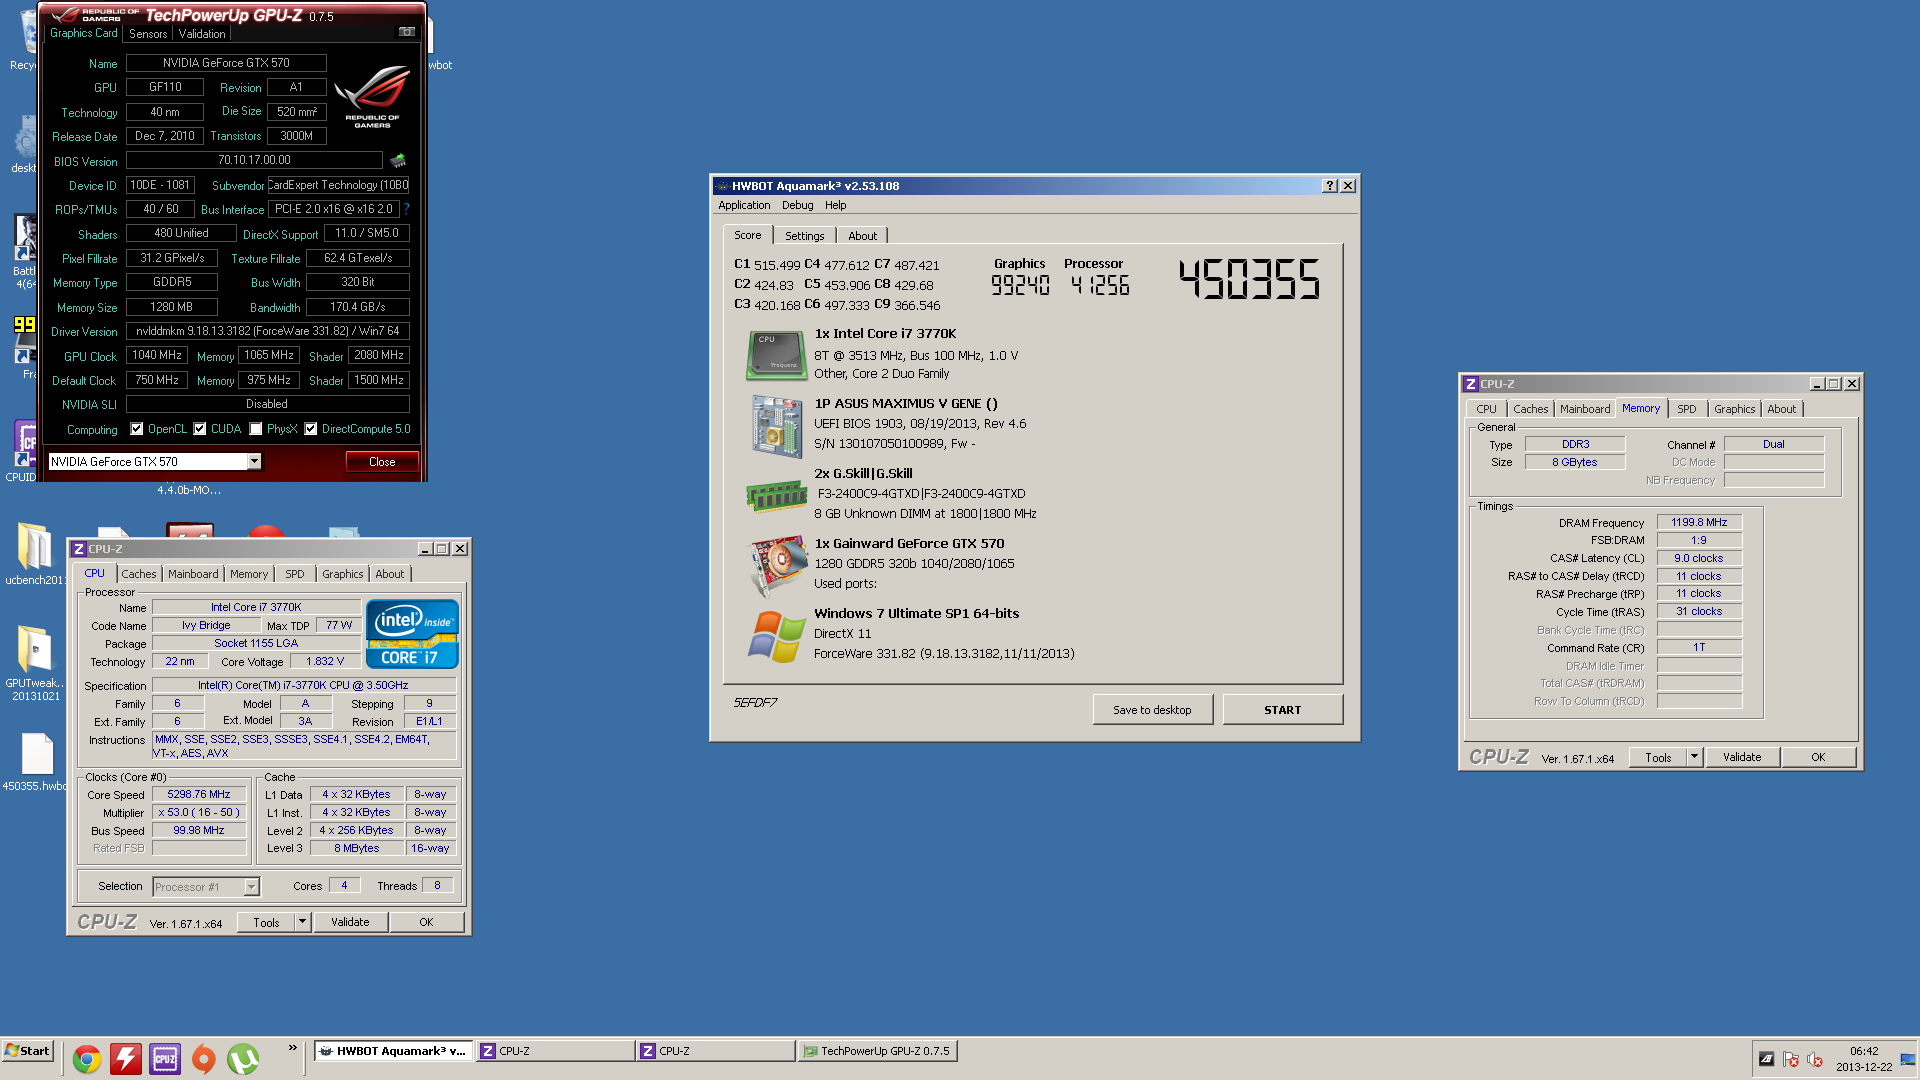Click the Intel Core i7 logo in CPU-Z
The width and height of the screenshot is (1920, 1080).
[412, 634]
